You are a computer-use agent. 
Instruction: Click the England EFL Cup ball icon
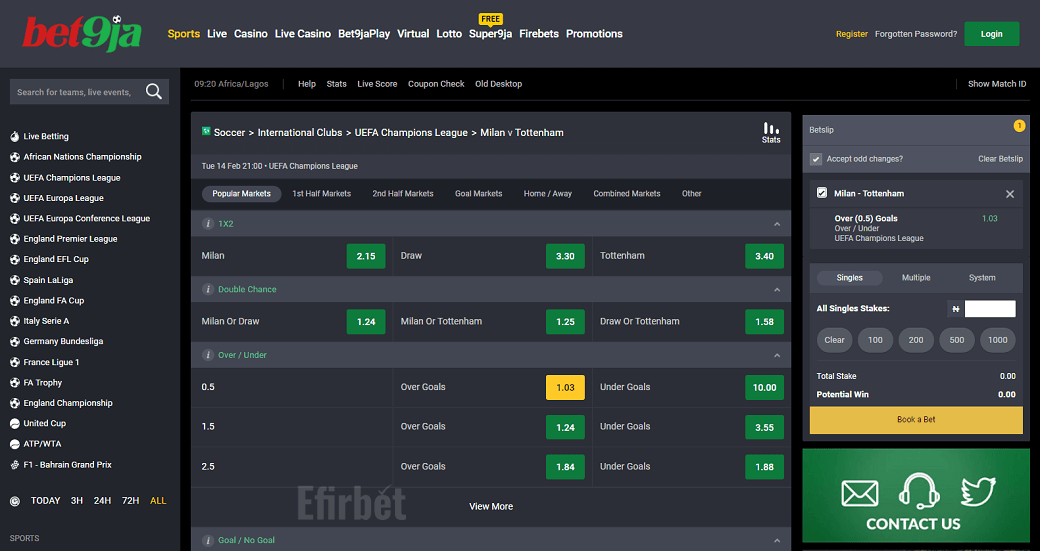pyautogui.click(x=15, y=259)
